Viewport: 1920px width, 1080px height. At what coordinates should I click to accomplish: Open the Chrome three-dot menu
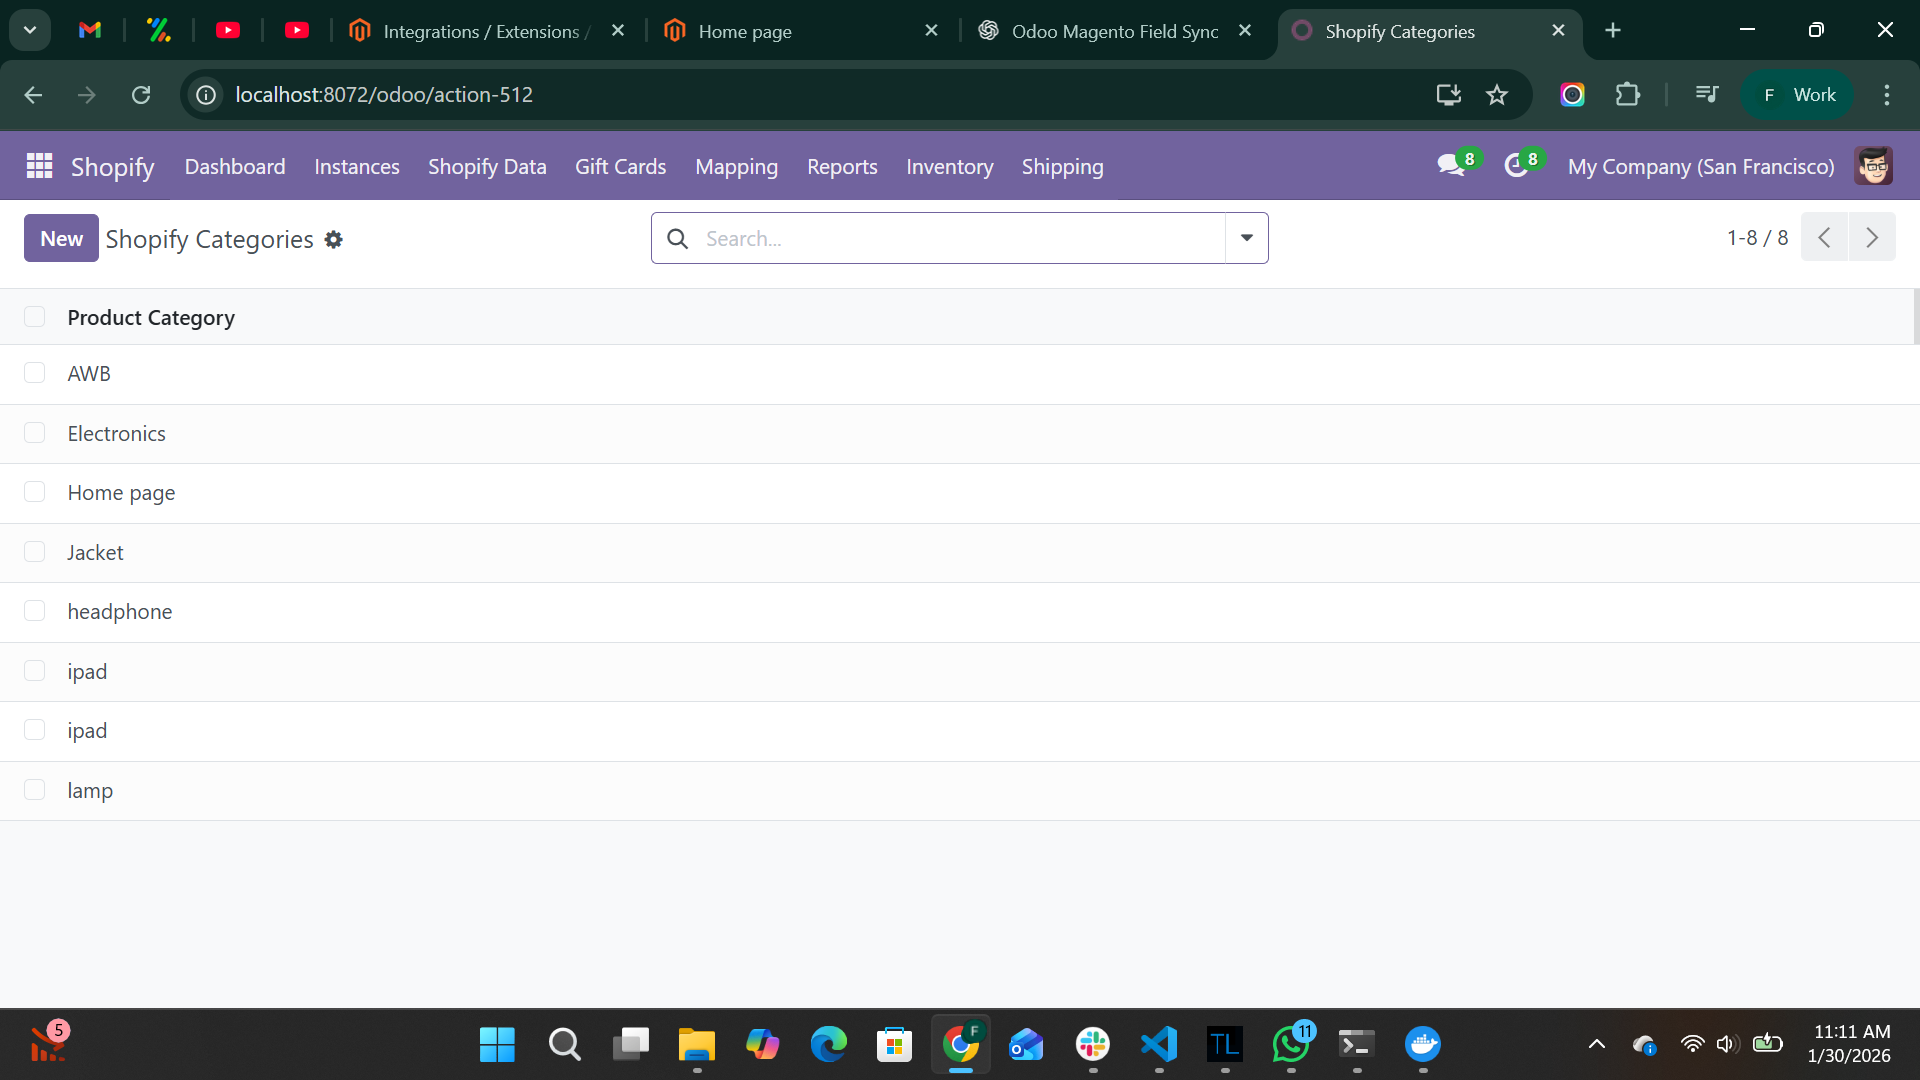tap(1886, 95)
